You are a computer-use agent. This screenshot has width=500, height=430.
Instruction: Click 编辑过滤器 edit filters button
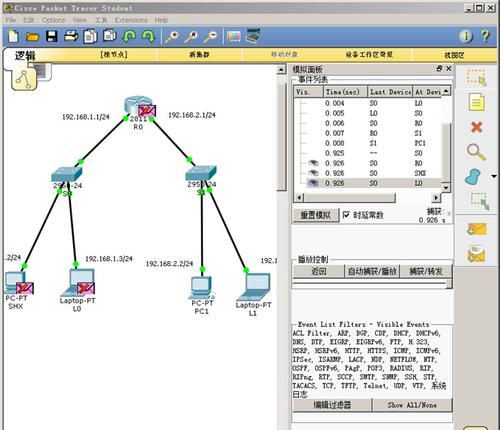pyautogui.click(x=332, y=405)
